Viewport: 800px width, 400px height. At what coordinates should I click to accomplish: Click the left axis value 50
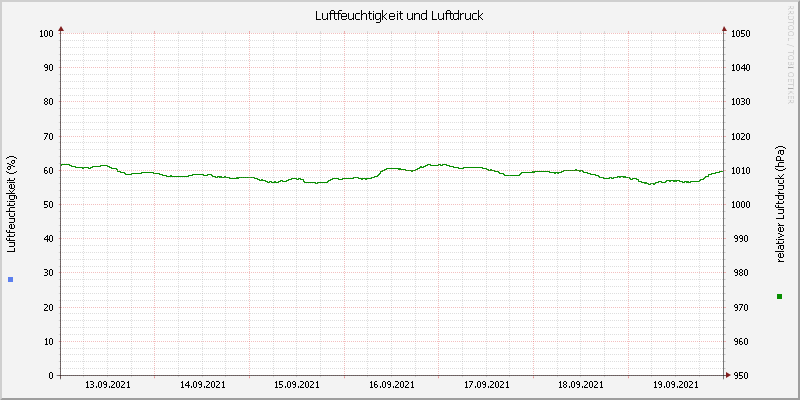tap(48, 205)
